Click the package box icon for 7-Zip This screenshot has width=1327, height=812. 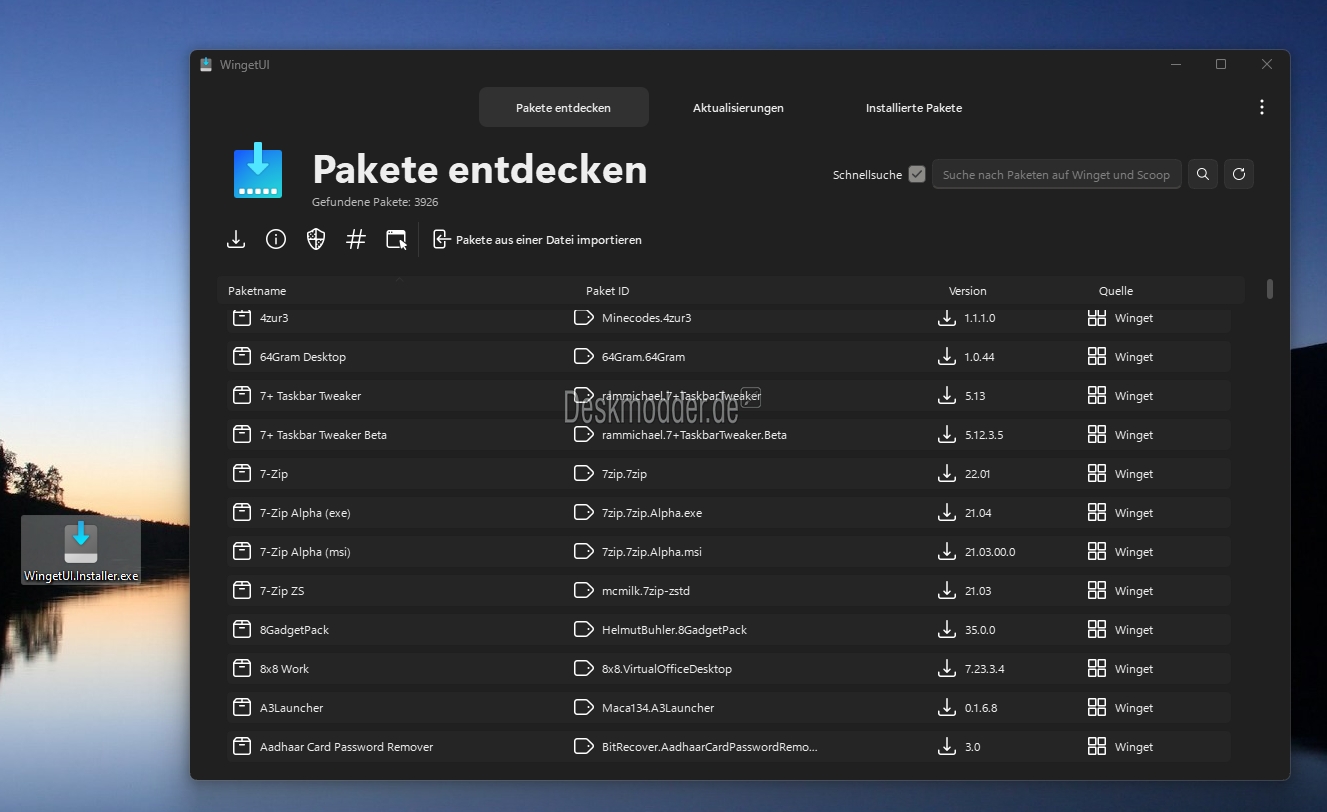click(241, 473)
